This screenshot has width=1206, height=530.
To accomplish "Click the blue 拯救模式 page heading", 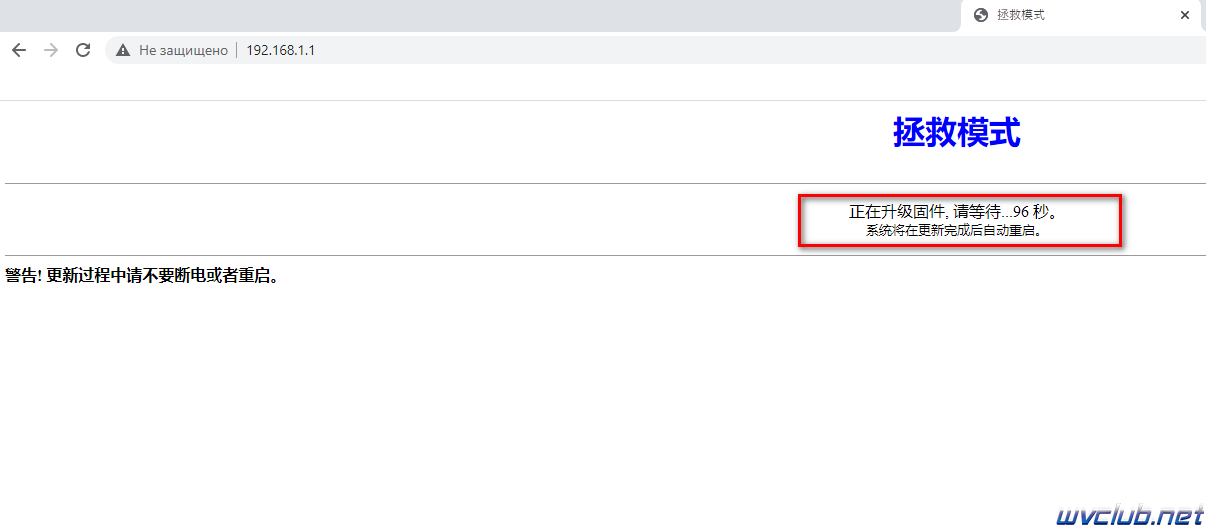I will coord(957,132).
